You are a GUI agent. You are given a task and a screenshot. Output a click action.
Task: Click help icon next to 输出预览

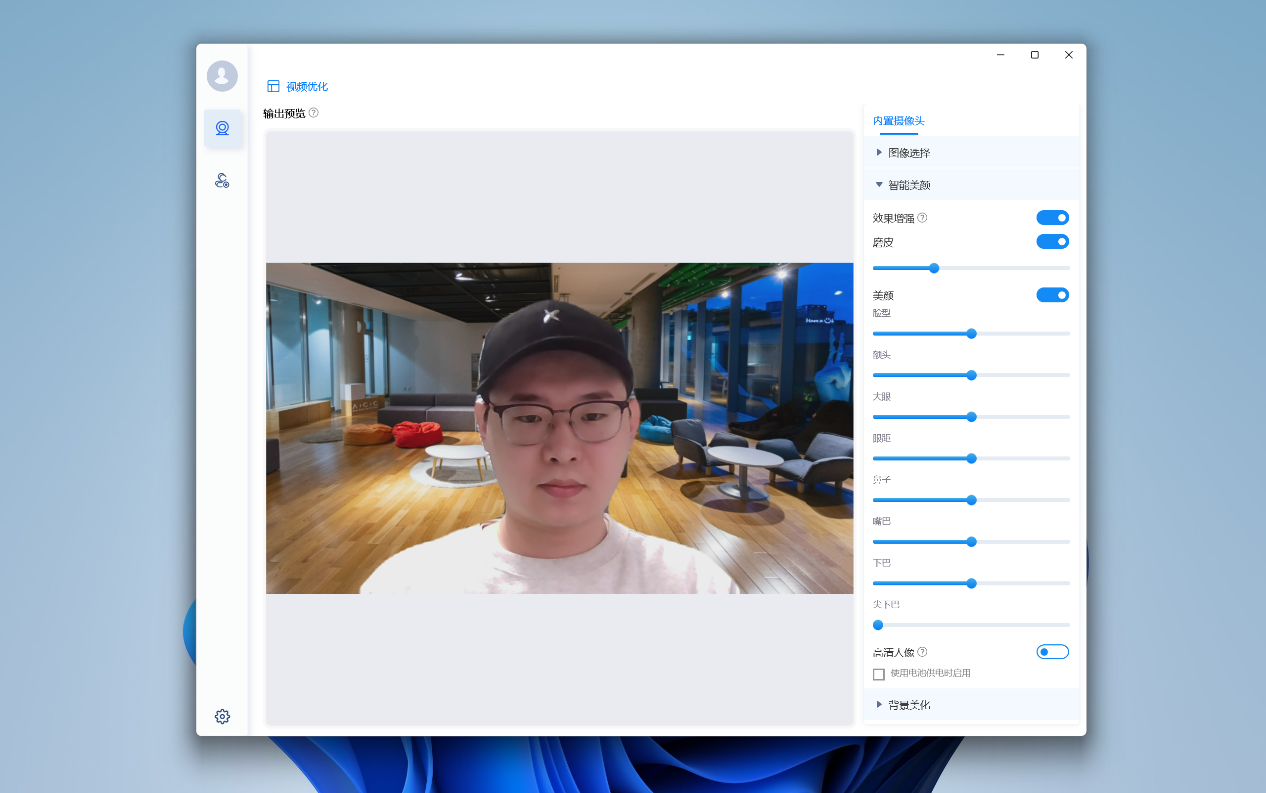click(313, 113)
